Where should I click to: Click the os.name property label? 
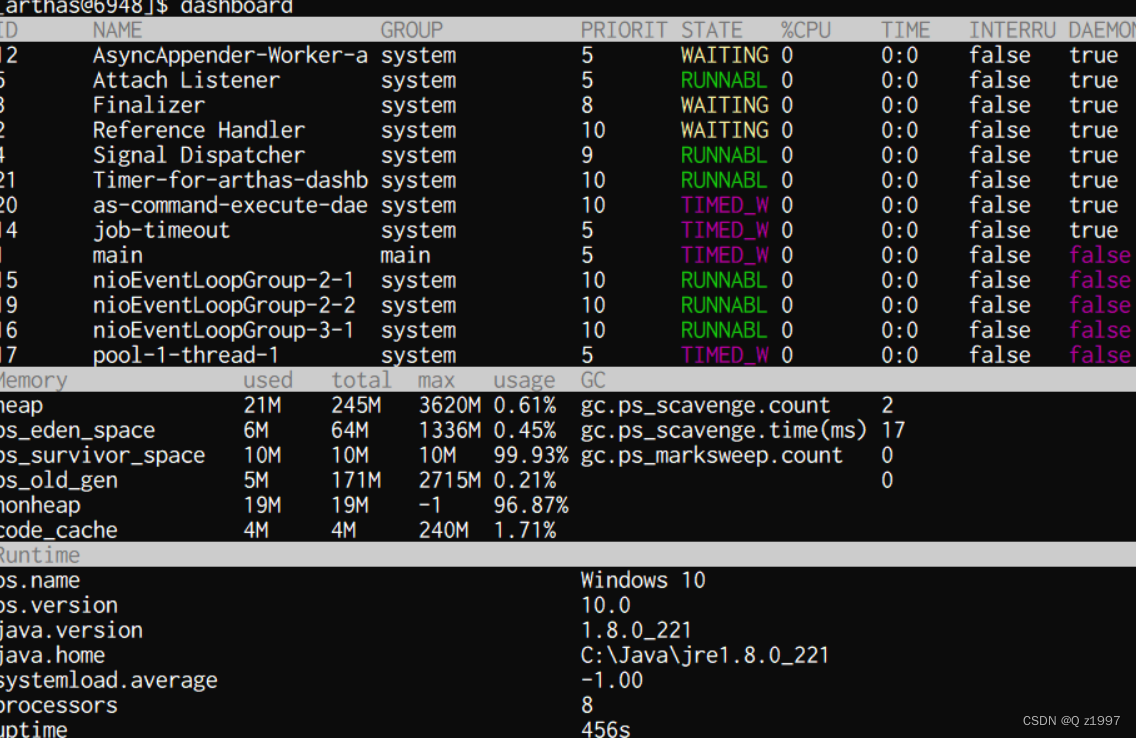click(40, 580)
